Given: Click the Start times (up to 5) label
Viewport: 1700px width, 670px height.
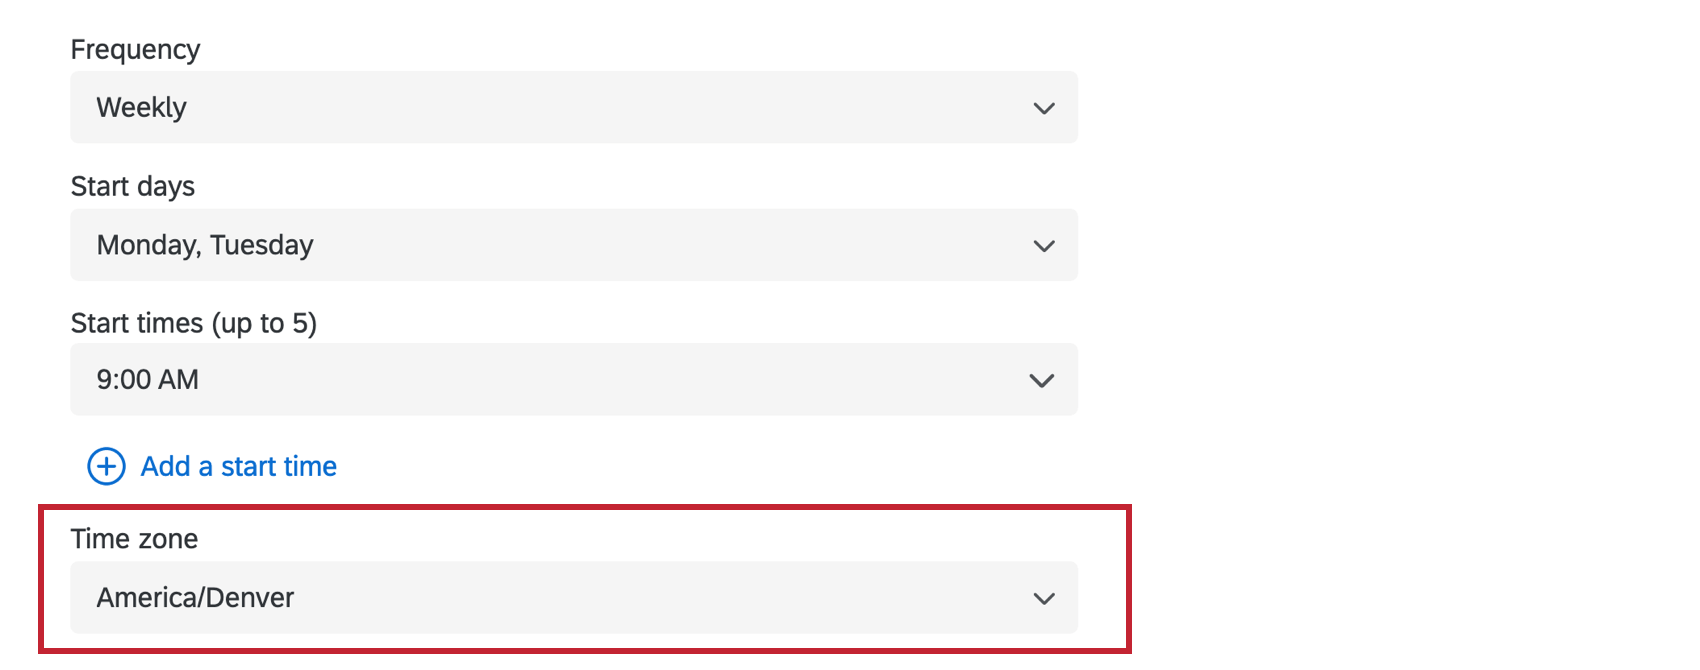Looking at the screenshot, I should 194,323.
